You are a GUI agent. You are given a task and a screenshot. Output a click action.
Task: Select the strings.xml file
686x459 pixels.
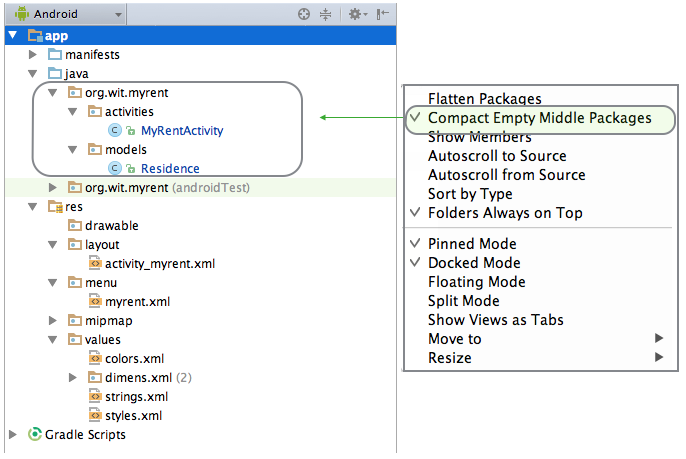tap(135, 396)
